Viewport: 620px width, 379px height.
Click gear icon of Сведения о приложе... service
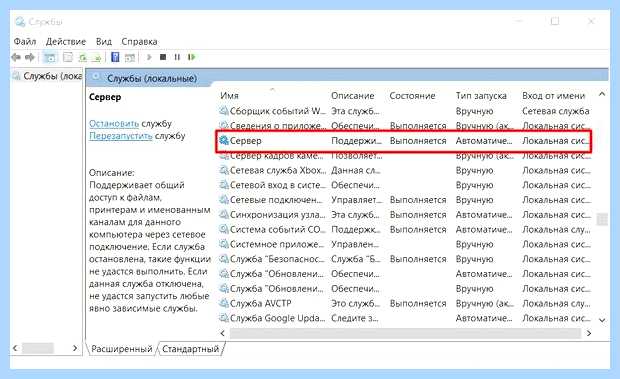pos(224,125)
